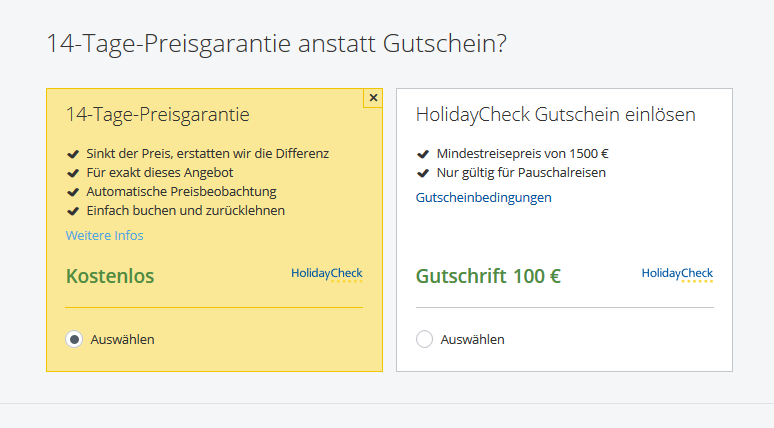Click checkmark beside 'Mindestreisepreis von 1500 €'
Viewport: 774px width, 428px height.
pos(423,154)
